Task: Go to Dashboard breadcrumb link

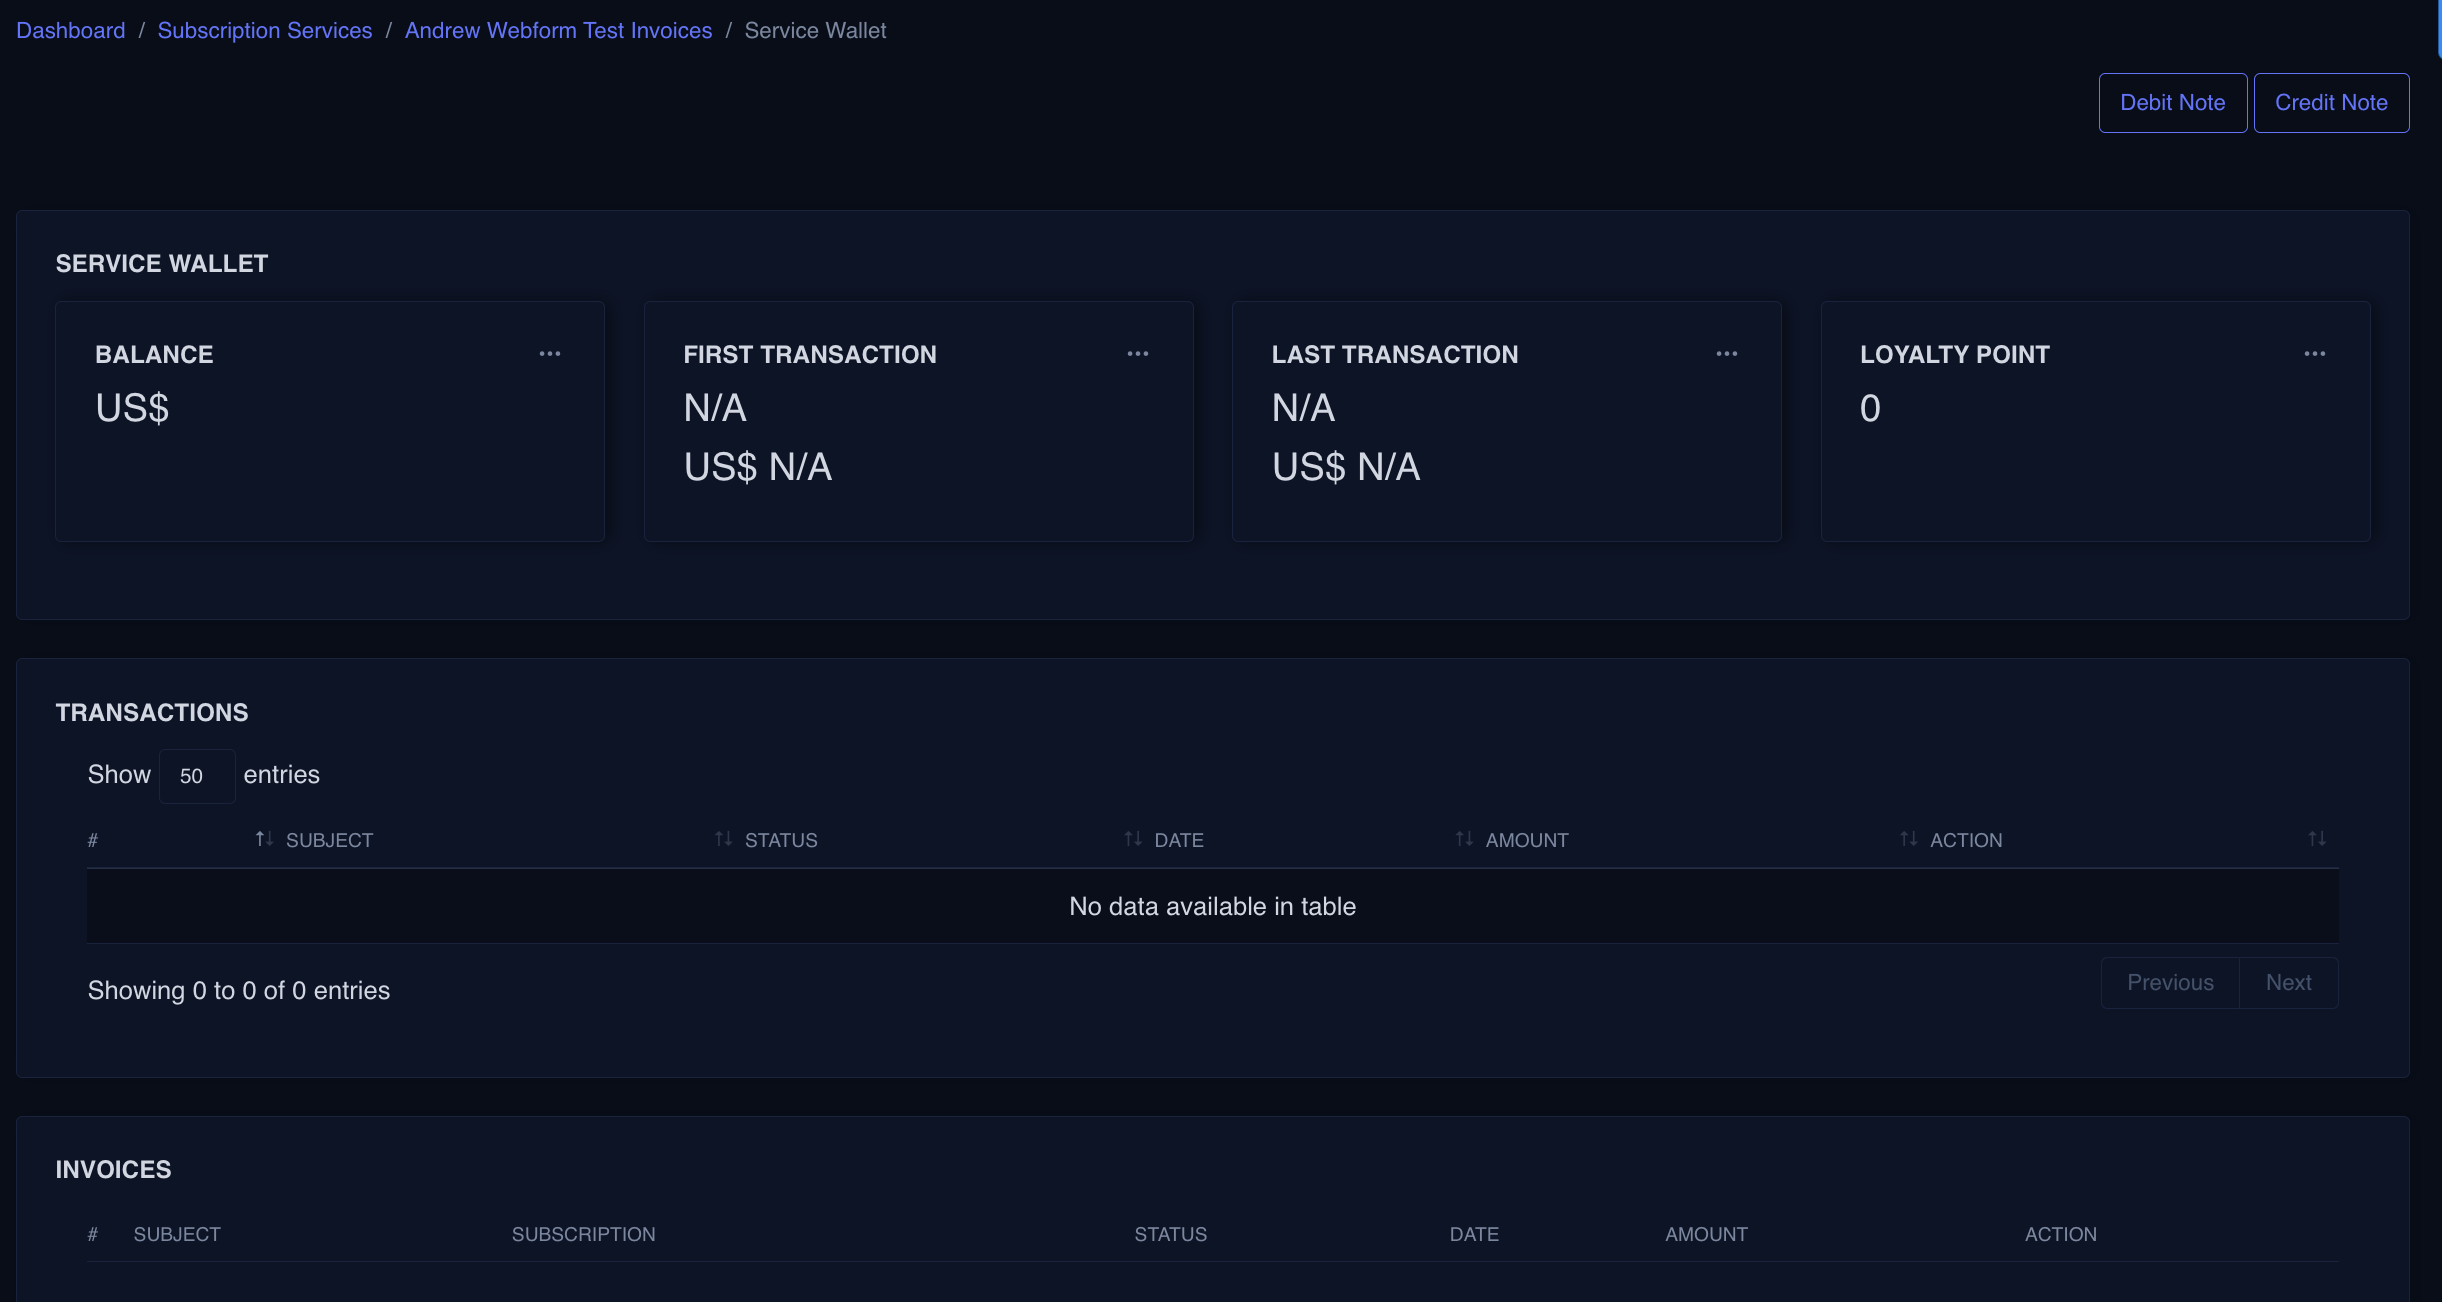Action: point(71,31)
